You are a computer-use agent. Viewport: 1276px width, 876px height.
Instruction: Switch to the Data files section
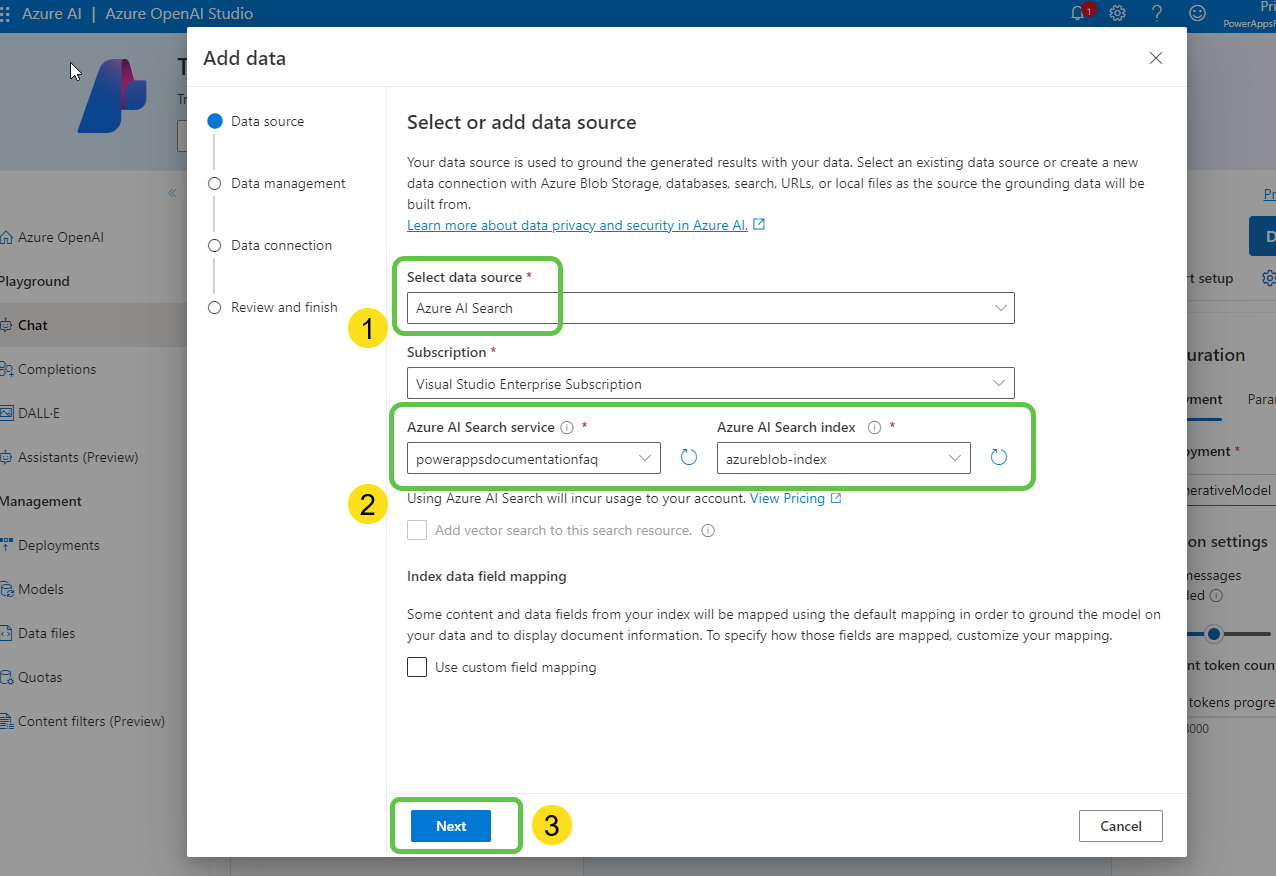click(x=53, y=632)
